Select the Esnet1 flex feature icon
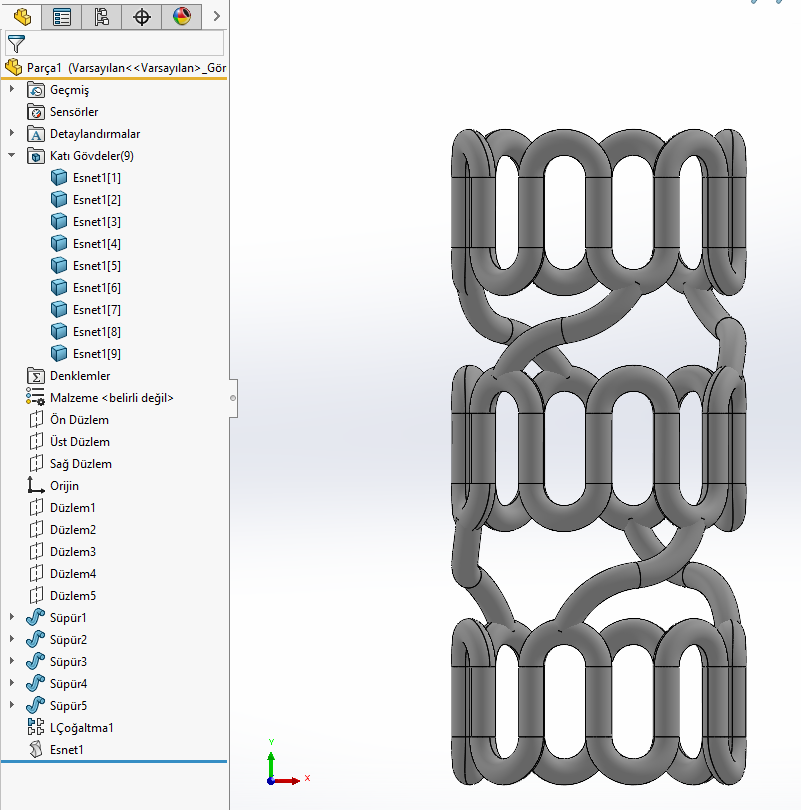The height and width of the screenshot is (810, 801). point(36,750)
